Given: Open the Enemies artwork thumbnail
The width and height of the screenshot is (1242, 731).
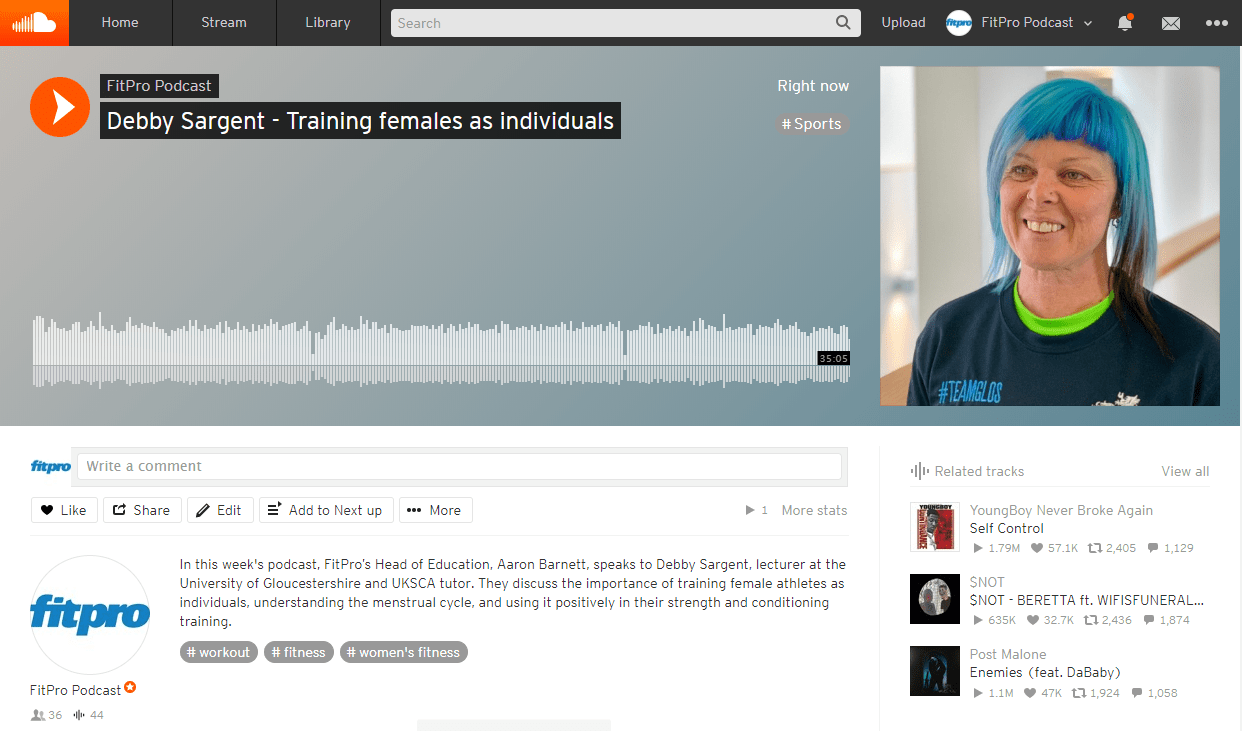Looking at the screenshot, I should click(x=935, y=671).
